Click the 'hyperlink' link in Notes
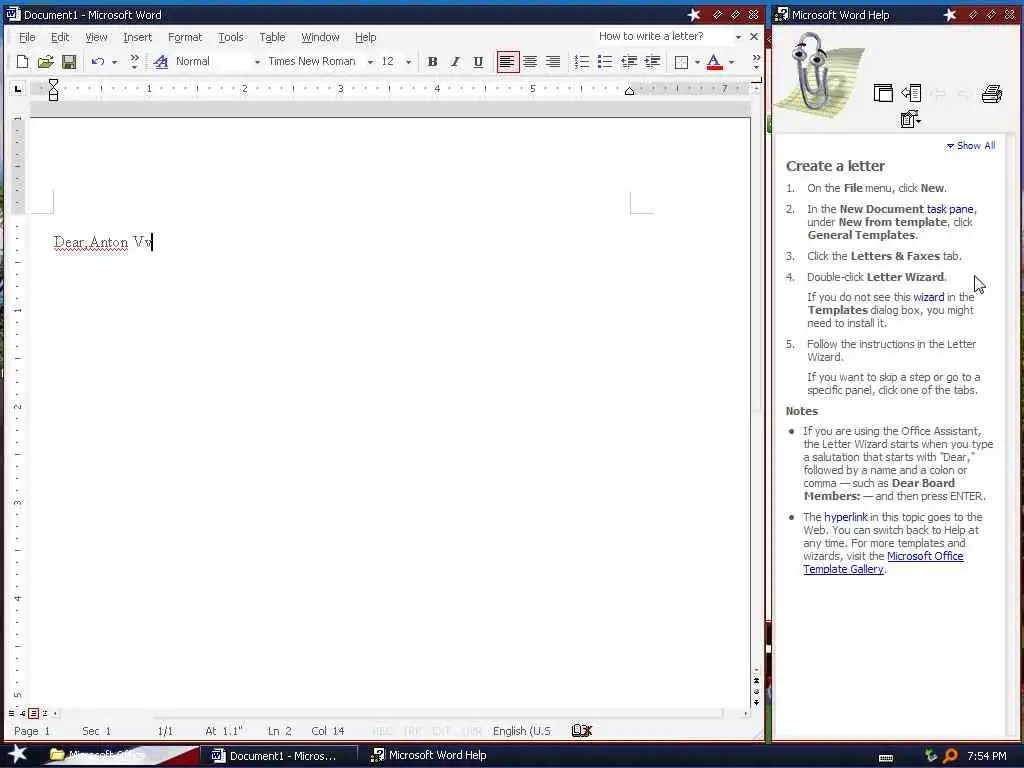The image size is (1024, 768). [846, 517]
